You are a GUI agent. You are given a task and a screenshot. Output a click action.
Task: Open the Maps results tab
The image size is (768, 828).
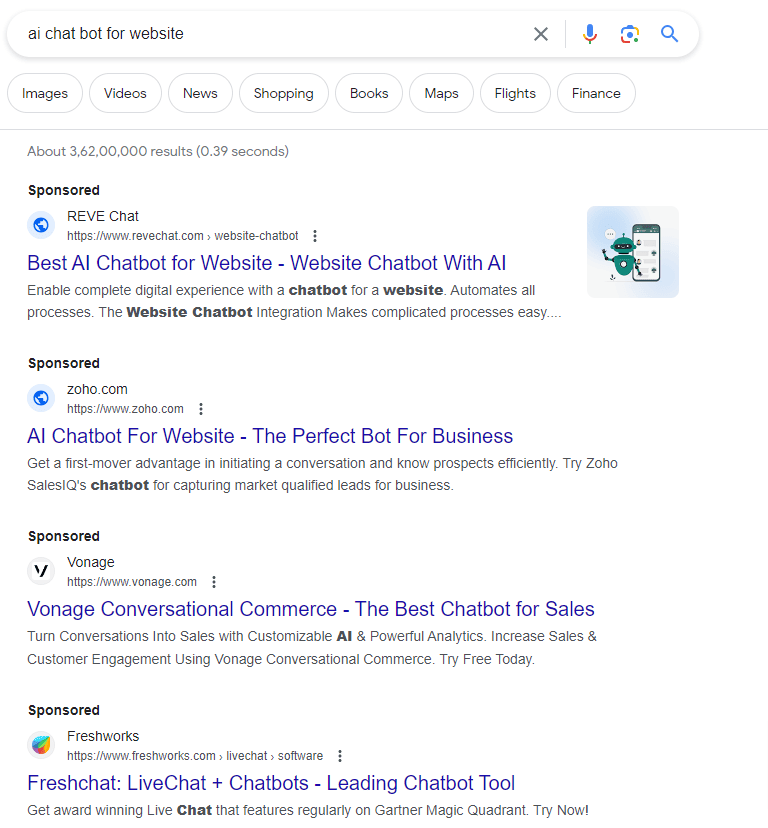point(441,93)
